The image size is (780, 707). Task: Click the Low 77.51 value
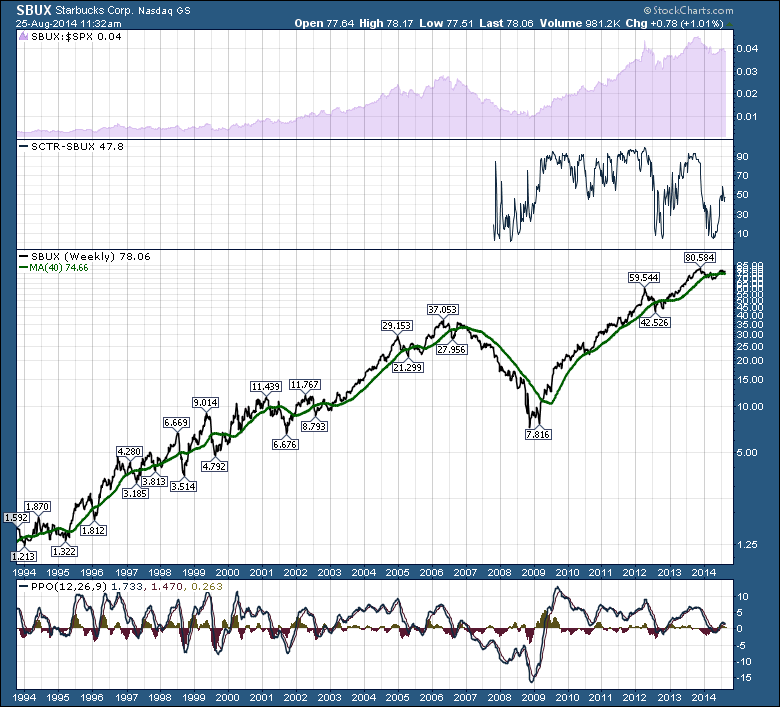coord(446,23)
